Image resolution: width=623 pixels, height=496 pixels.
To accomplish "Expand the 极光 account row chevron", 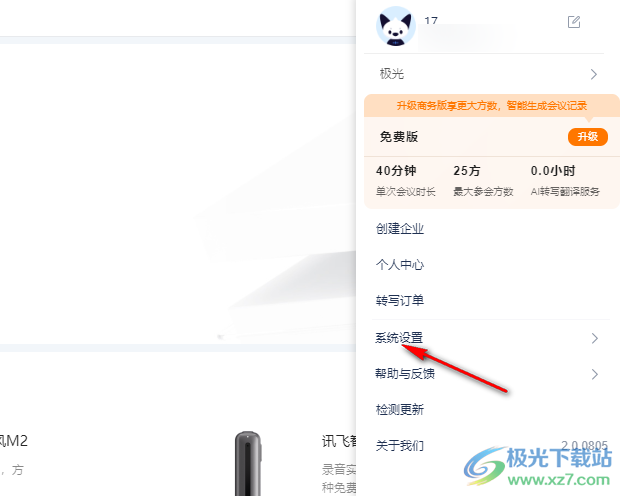I will (594, 74).
